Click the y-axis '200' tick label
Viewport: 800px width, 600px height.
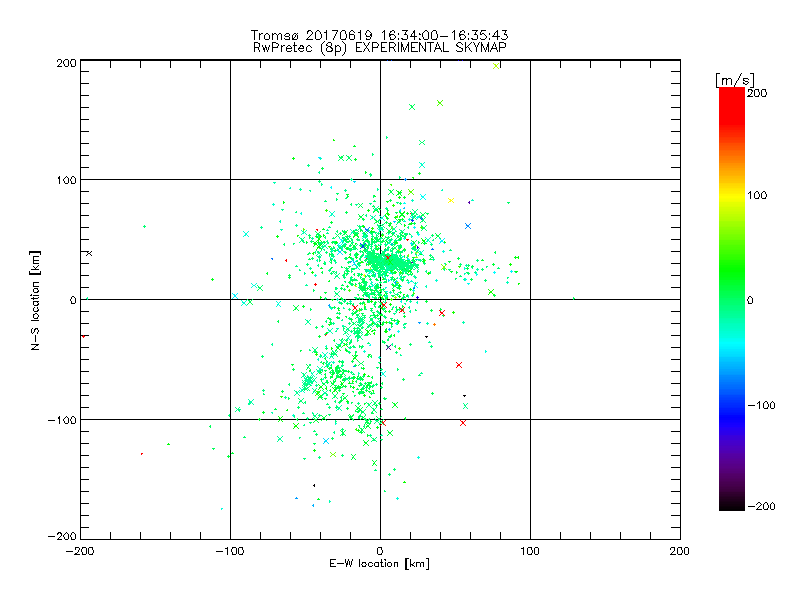[x=66, y=63]
